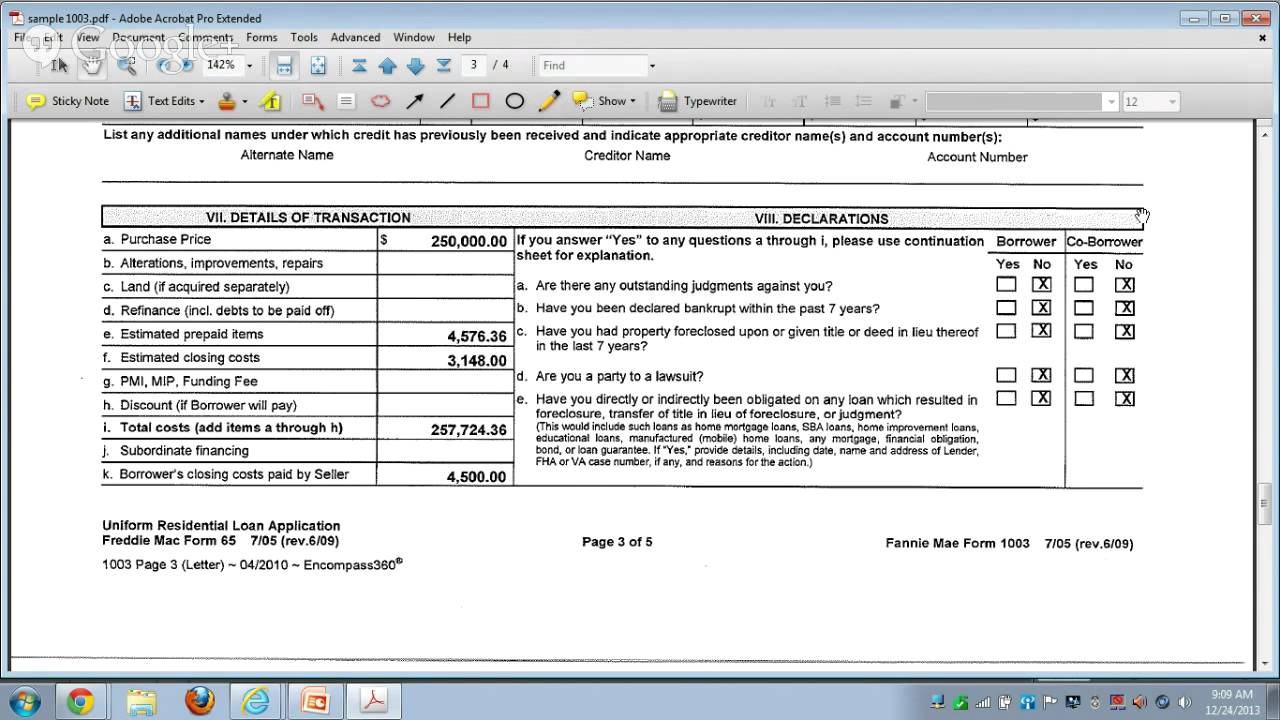Select the text Select tool

coord(59,65)
